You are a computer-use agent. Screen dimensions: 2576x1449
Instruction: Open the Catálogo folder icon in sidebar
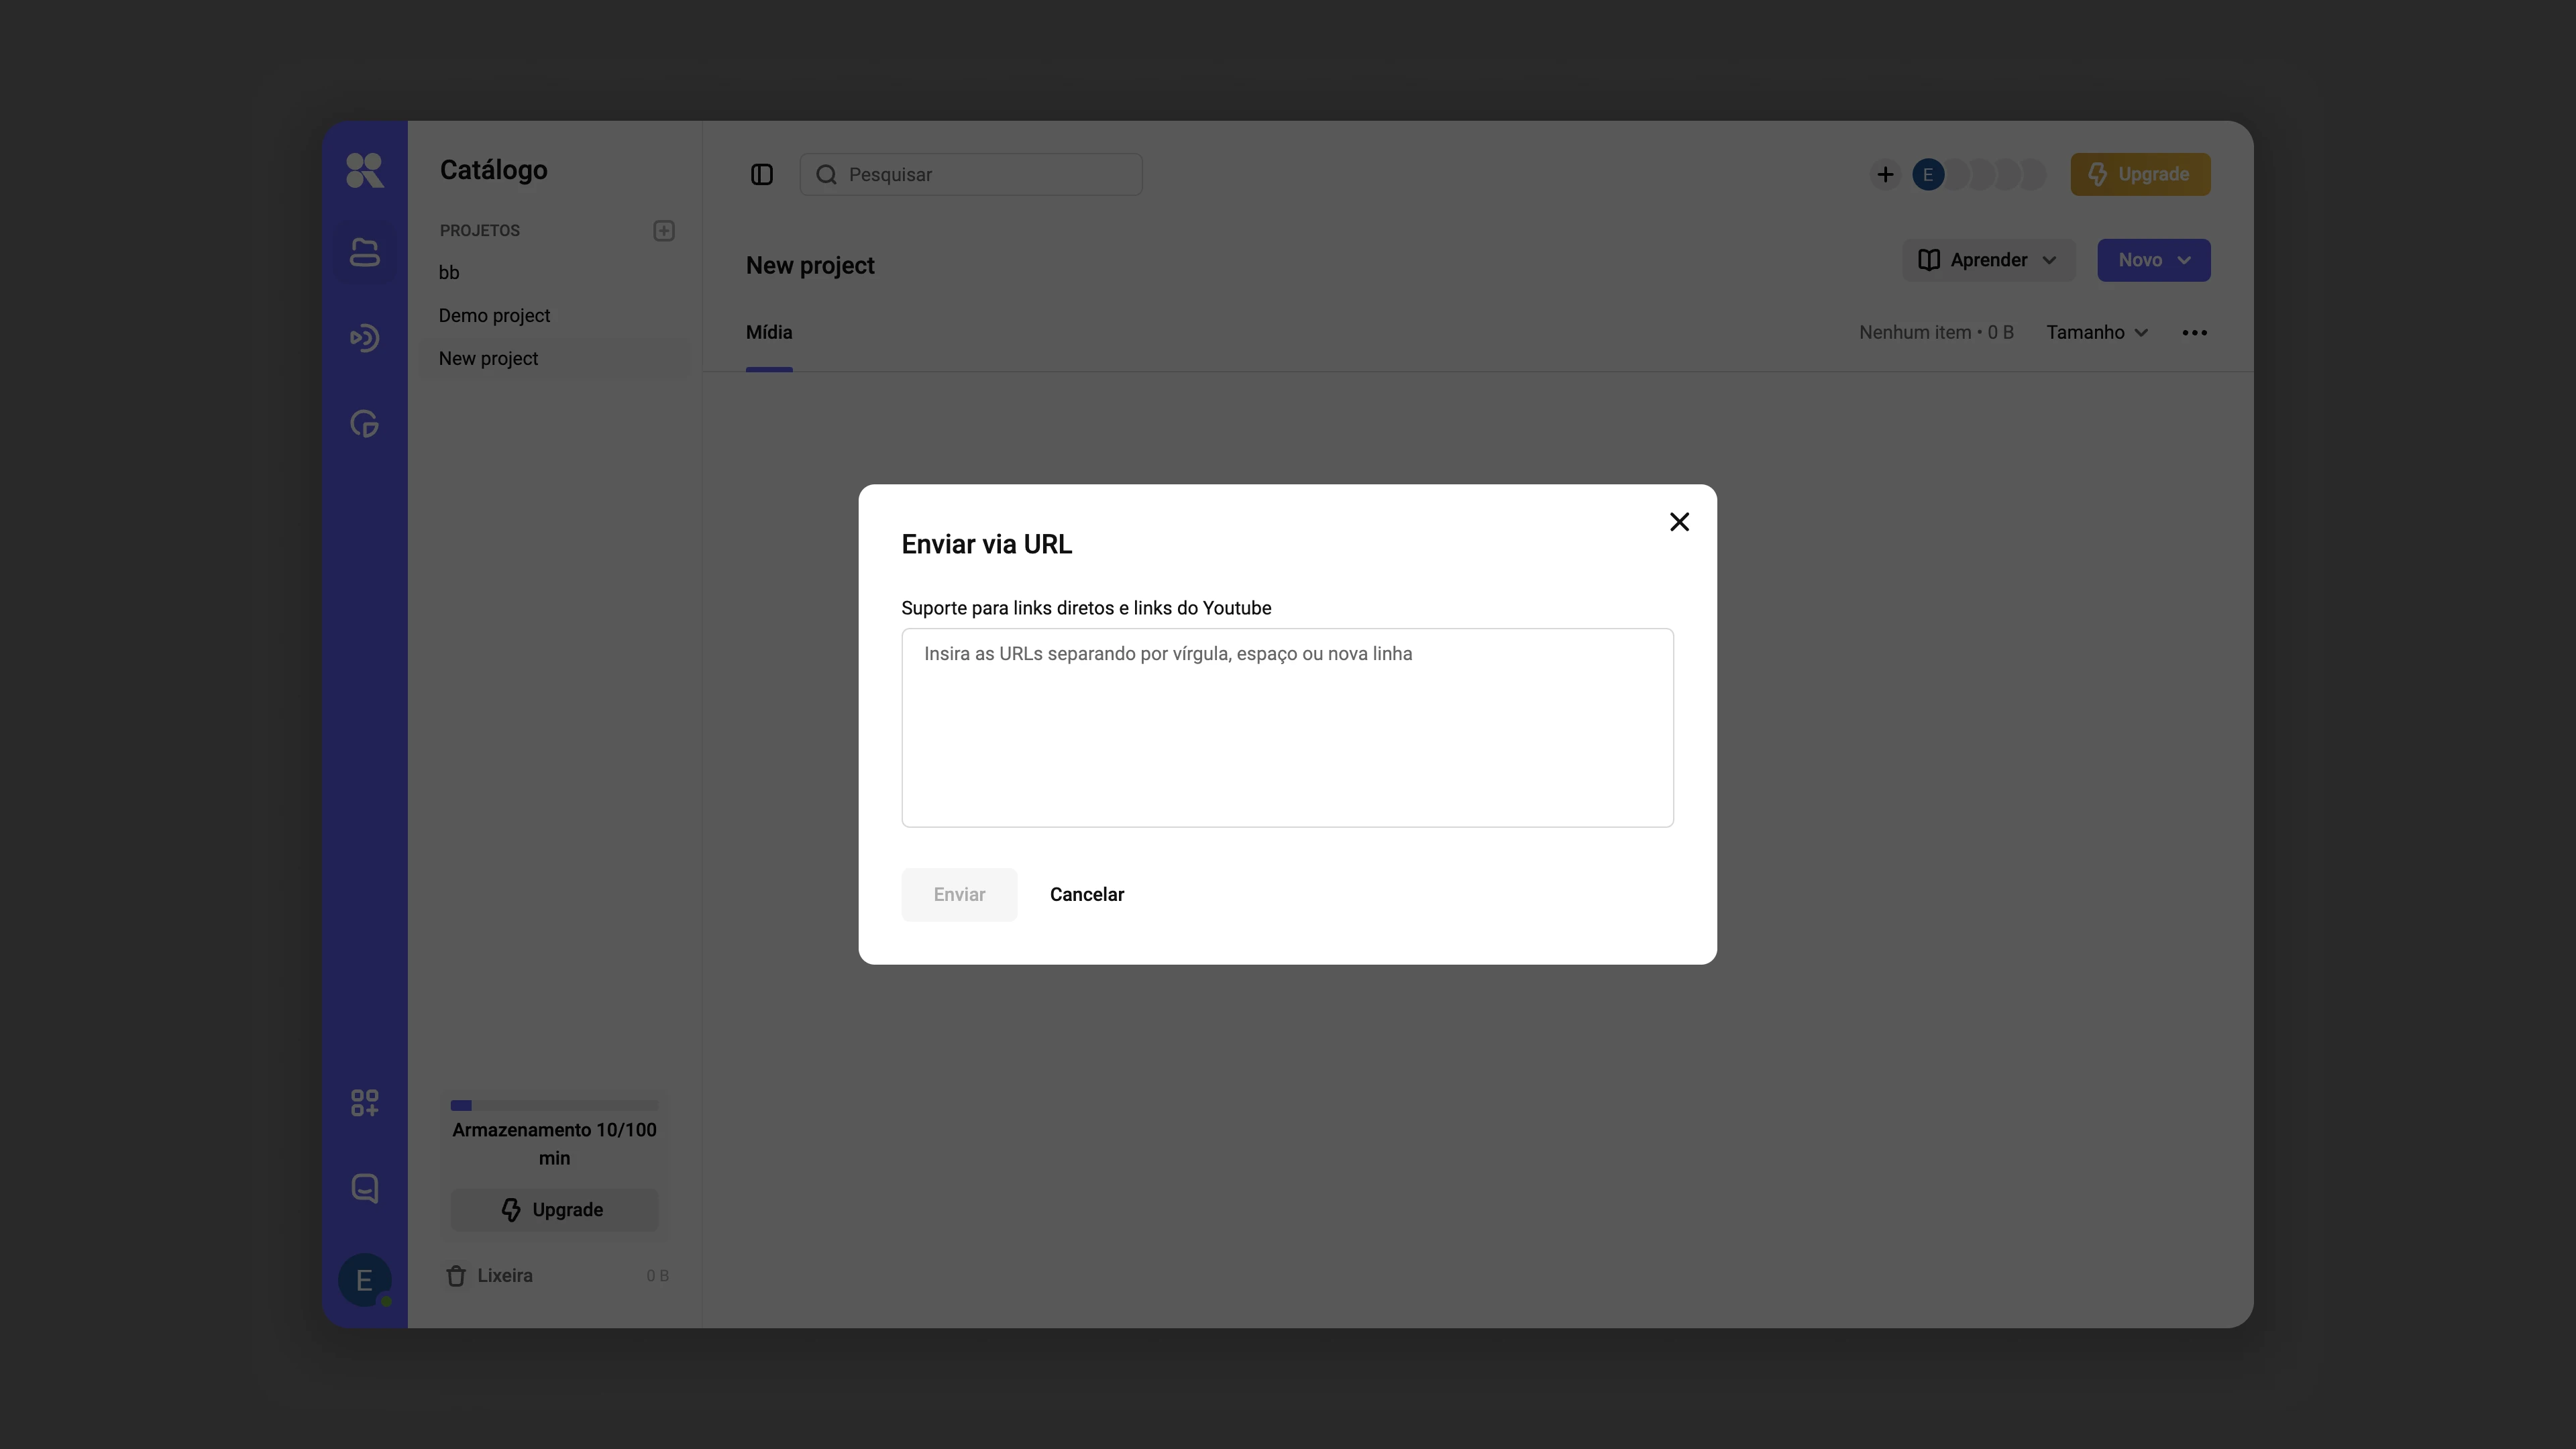(x=364, y=252)
